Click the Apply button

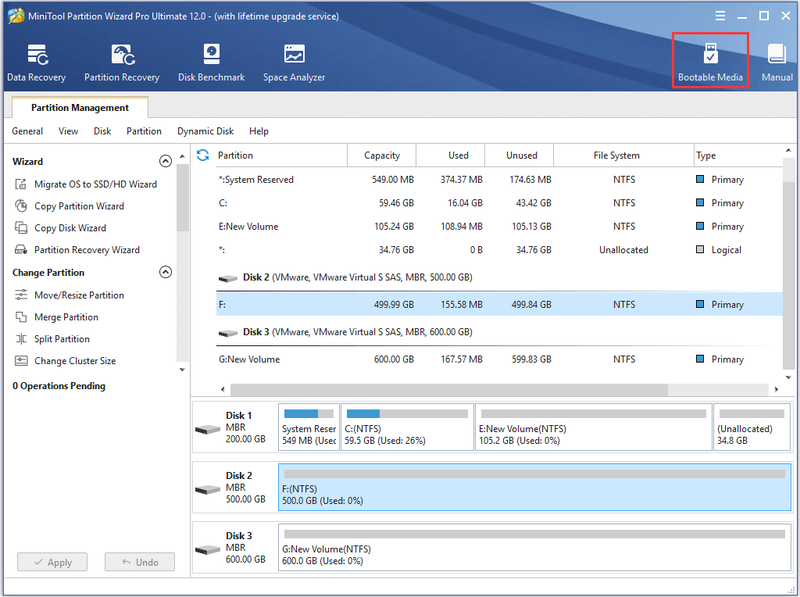tap(53, 562)
